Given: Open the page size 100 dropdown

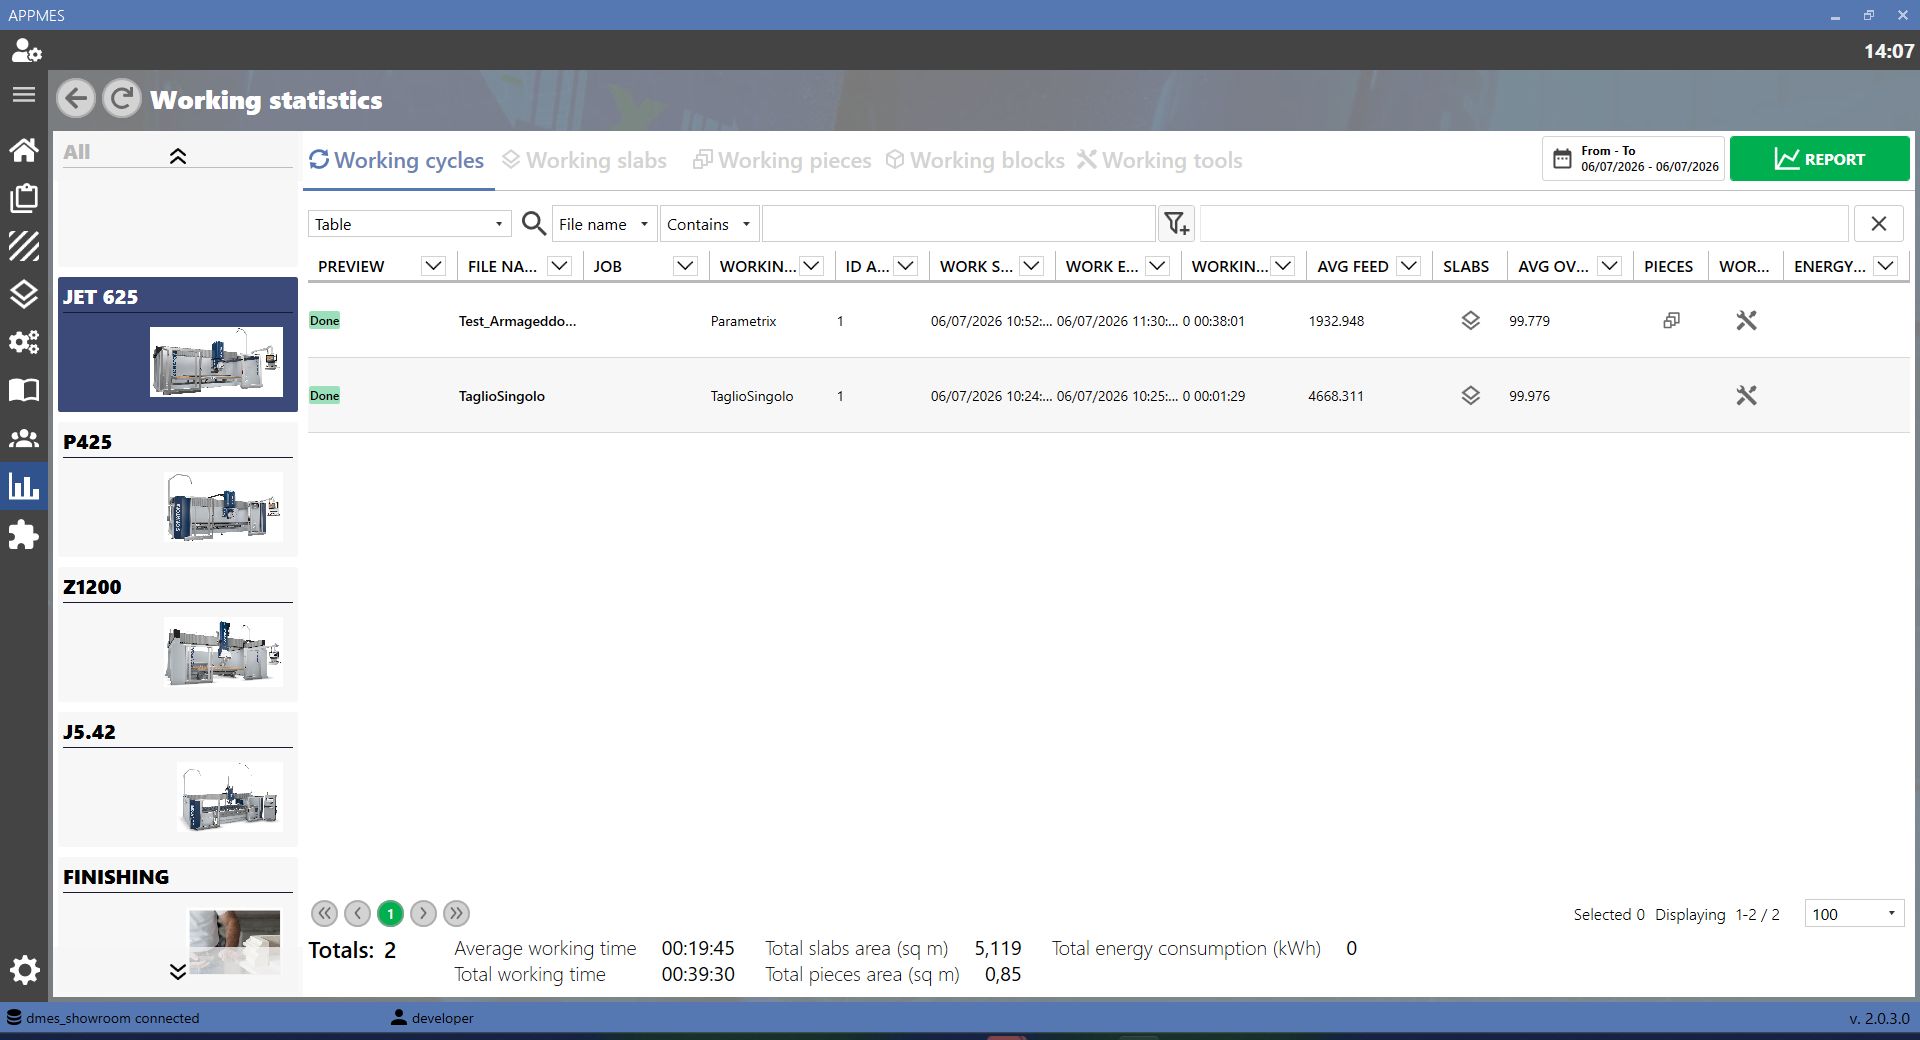Looking at the screenshot, I should 1854,914.
